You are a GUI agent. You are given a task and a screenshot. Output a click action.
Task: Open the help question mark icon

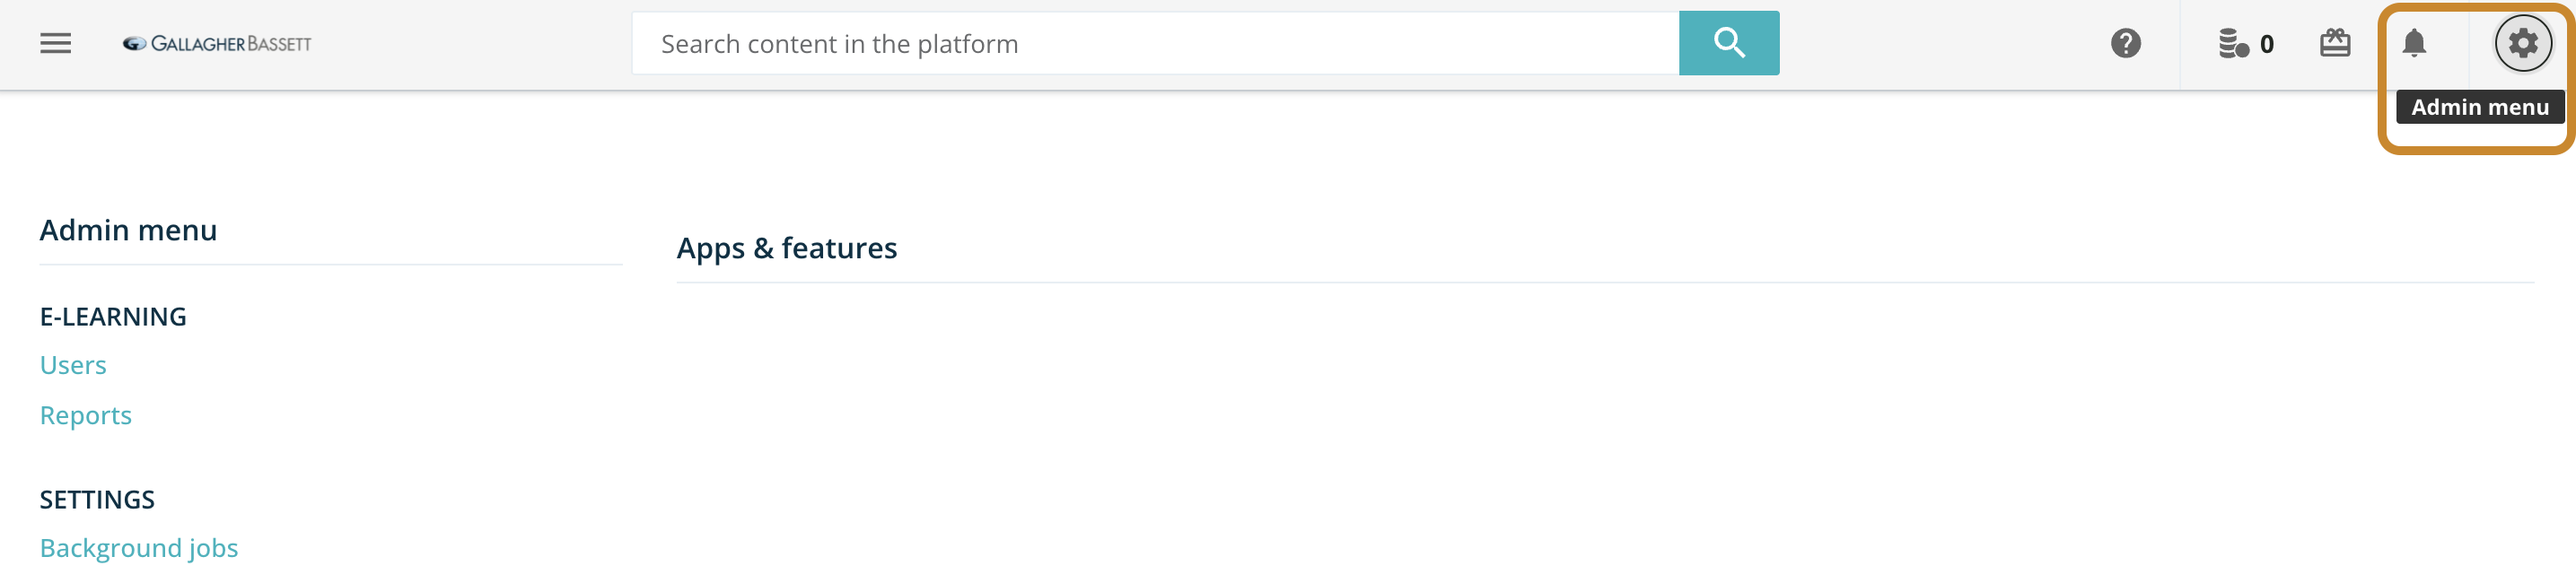[2125, 43]
